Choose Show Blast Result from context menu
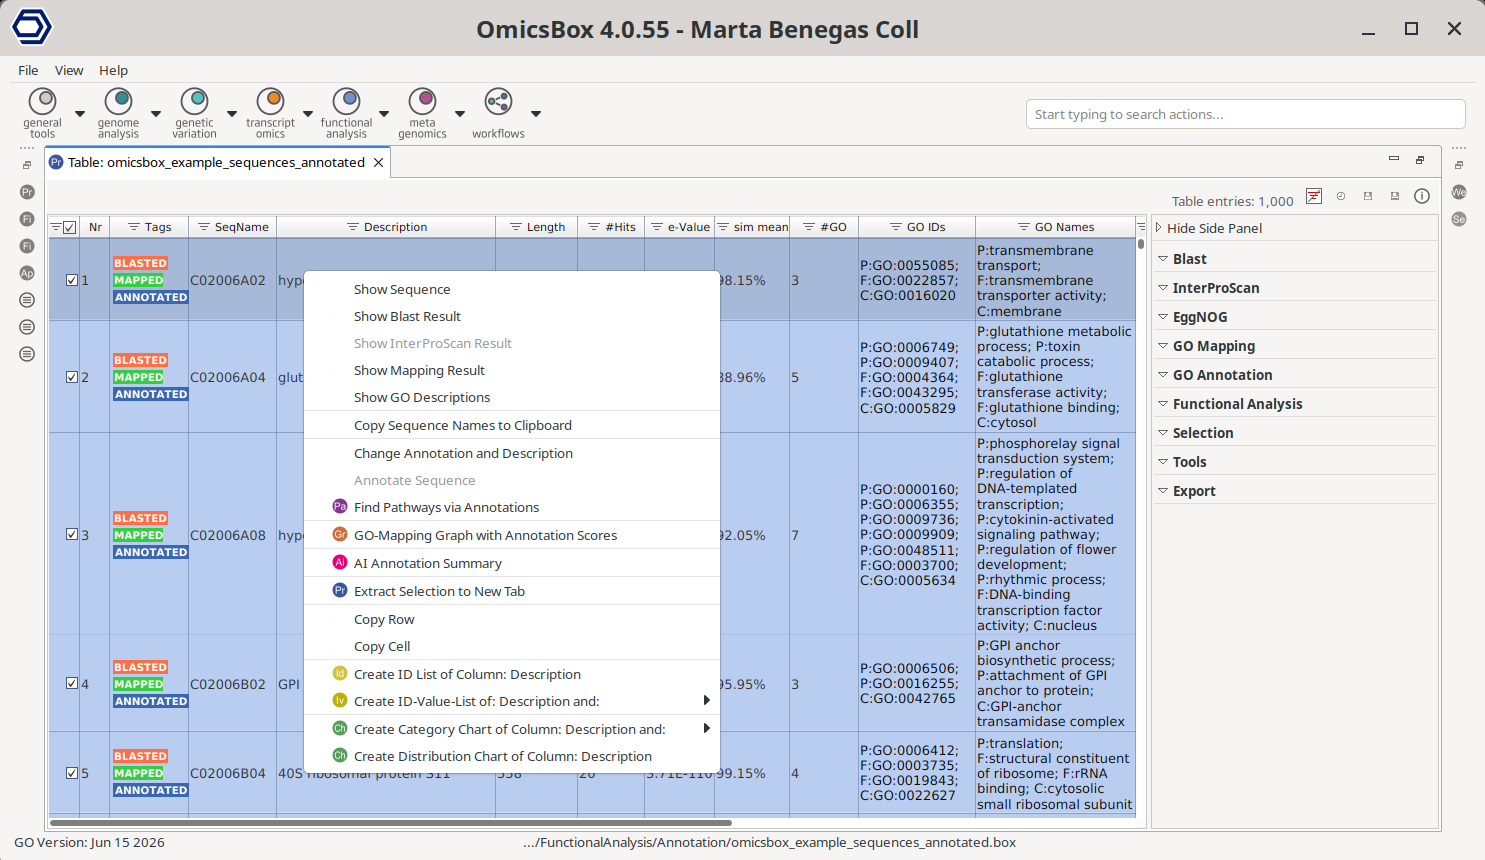 (x=512, y=316)
